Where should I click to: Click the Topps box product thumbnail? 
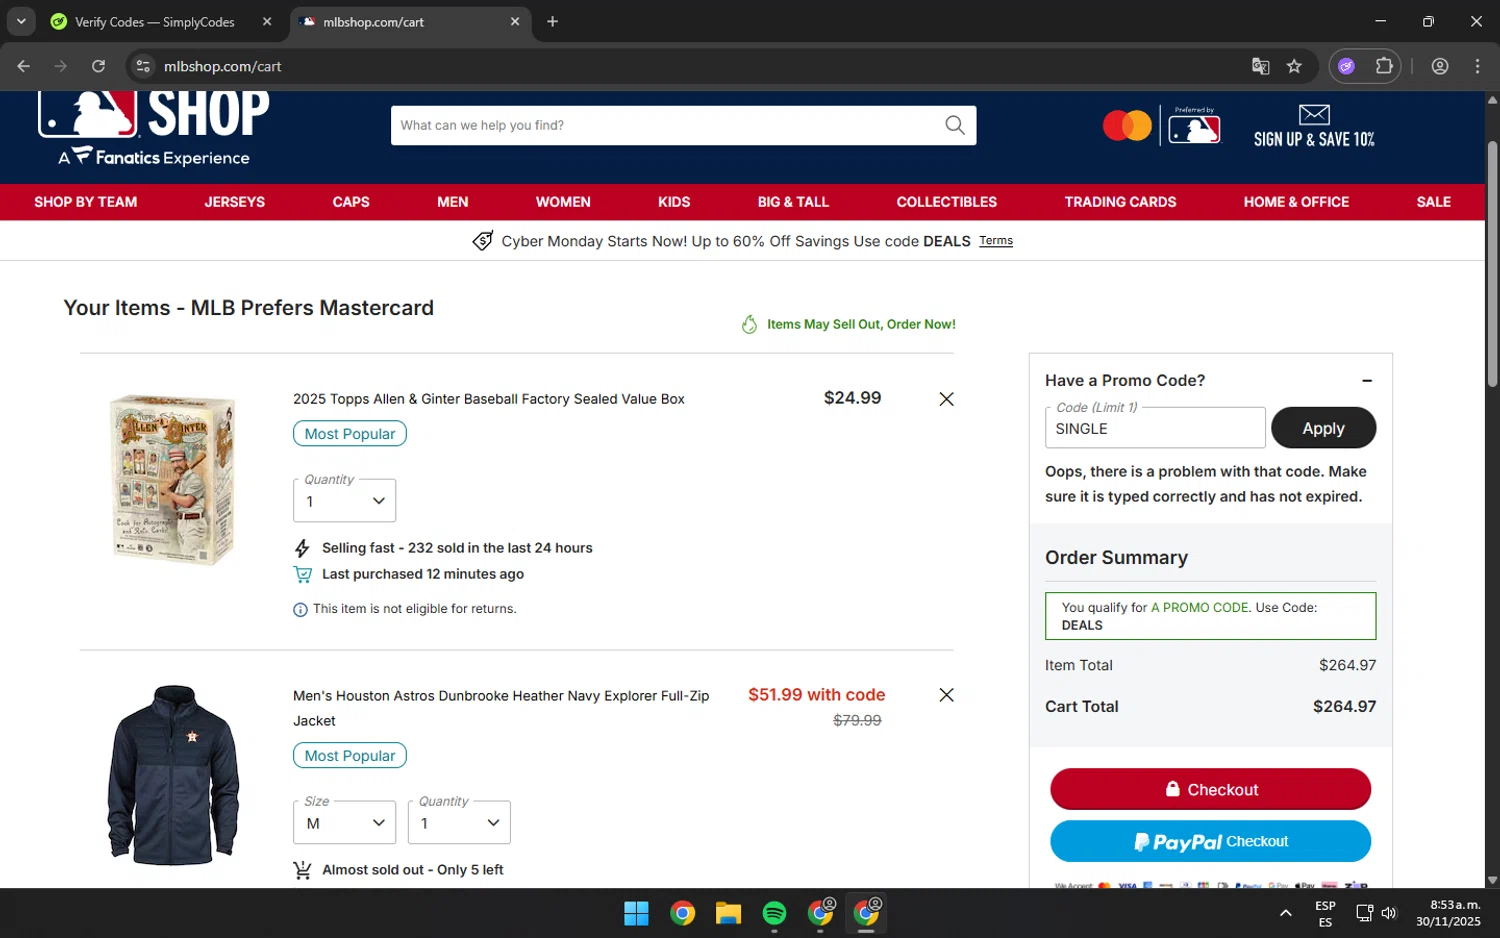[x=173, y=479]
